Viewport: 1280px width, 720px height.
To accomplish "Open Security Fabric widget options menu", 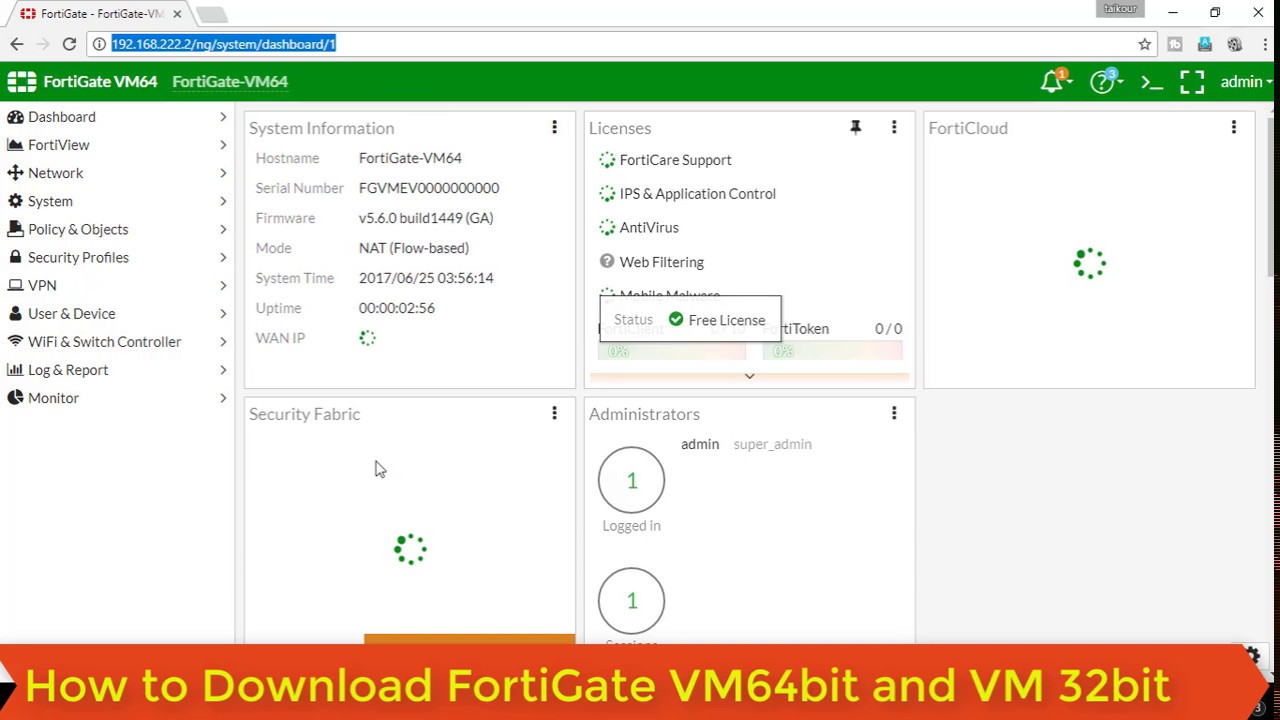I will click(554, 413).
